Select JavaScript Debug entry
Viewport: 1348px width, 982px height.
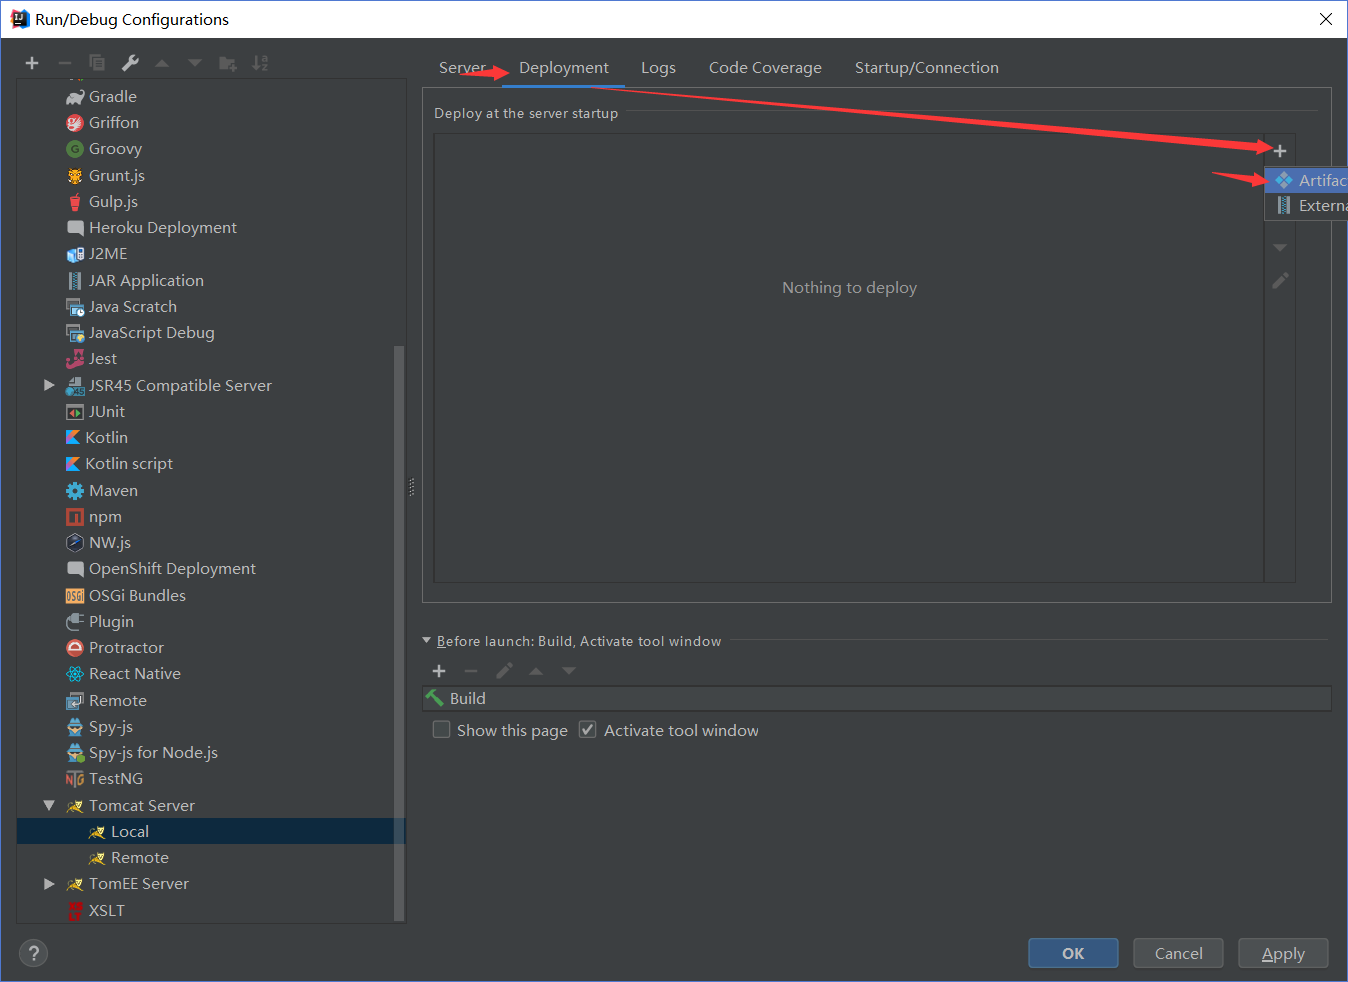point(152,333)
